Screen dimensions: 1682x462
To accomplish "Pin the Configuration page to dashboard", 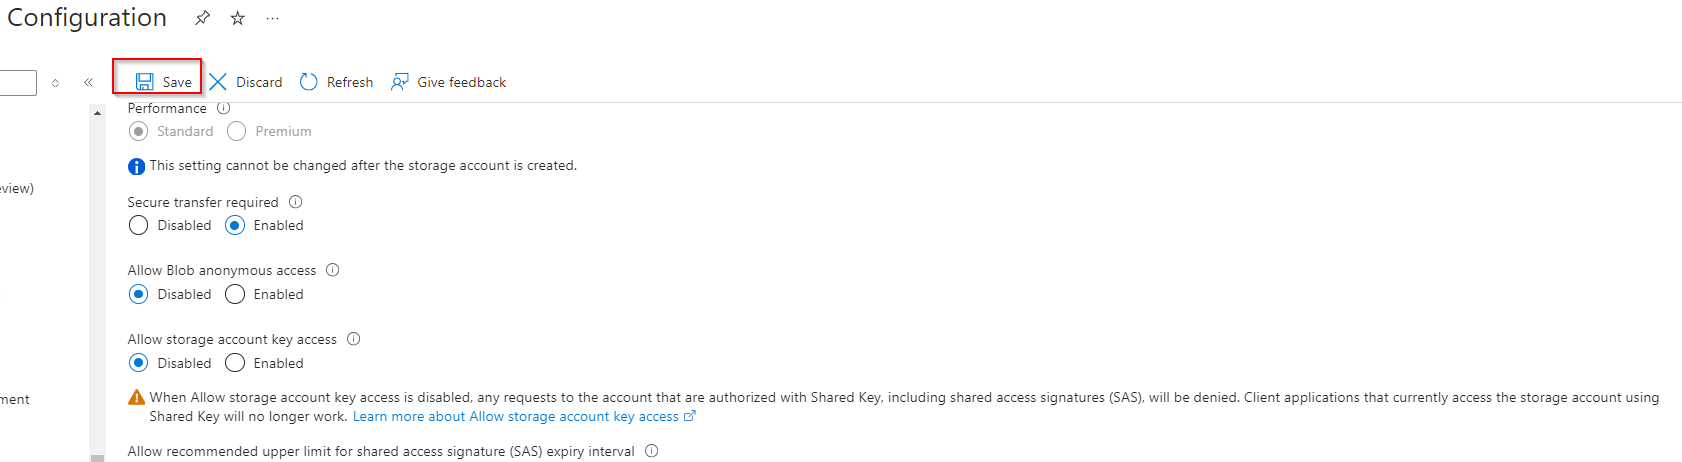I will click(x=202, y=18).
